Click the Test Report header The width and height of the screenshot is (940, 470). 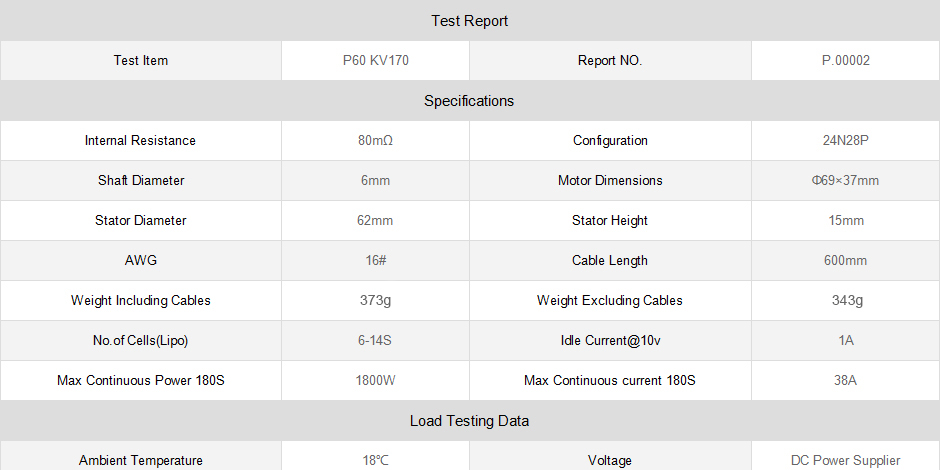coord(469,21)
